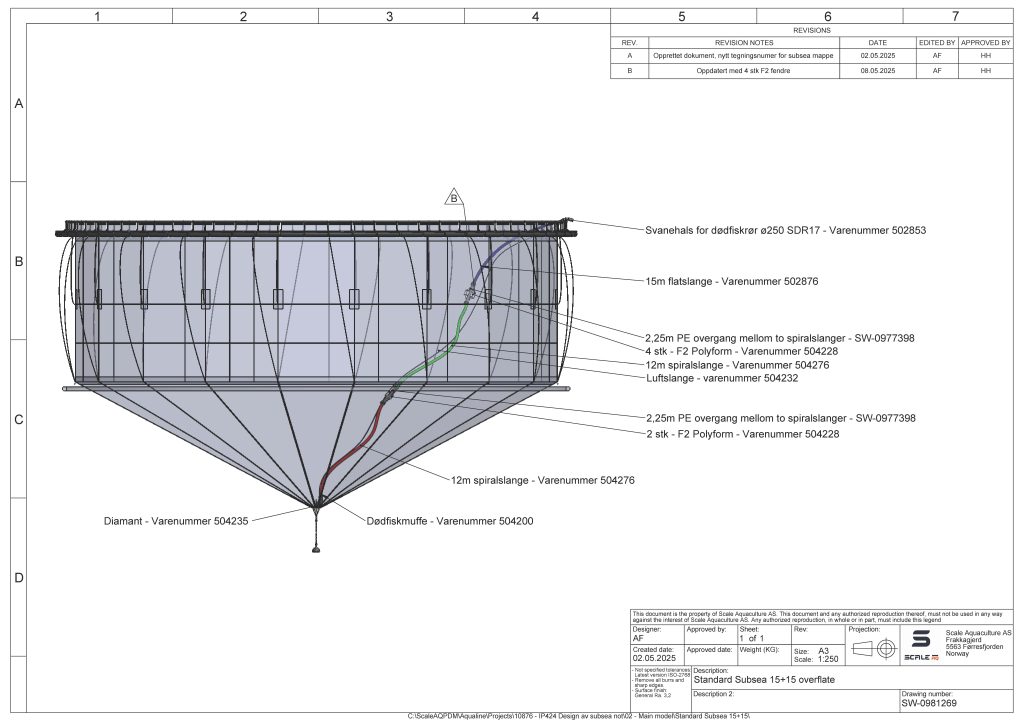Click drawing number 'SW-0981269'

point(929,704)
